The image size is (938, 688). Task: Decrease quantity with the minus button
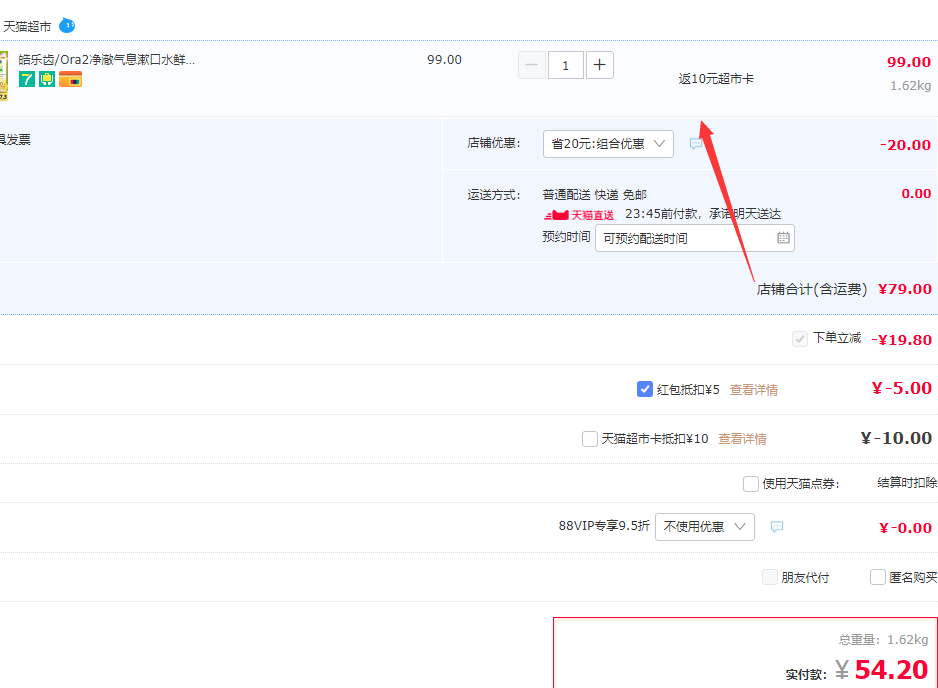pyautogui.click(x=532, y=65)
